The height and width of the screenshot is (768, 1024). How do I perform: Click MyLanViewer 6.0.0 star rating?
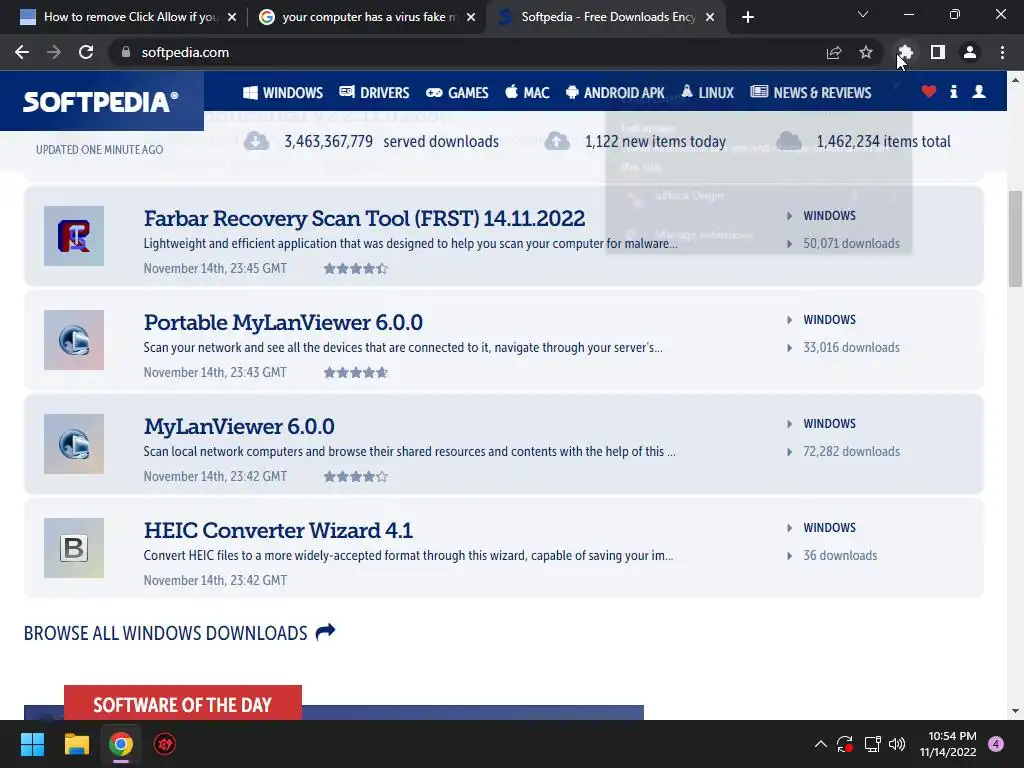[356, 476]
